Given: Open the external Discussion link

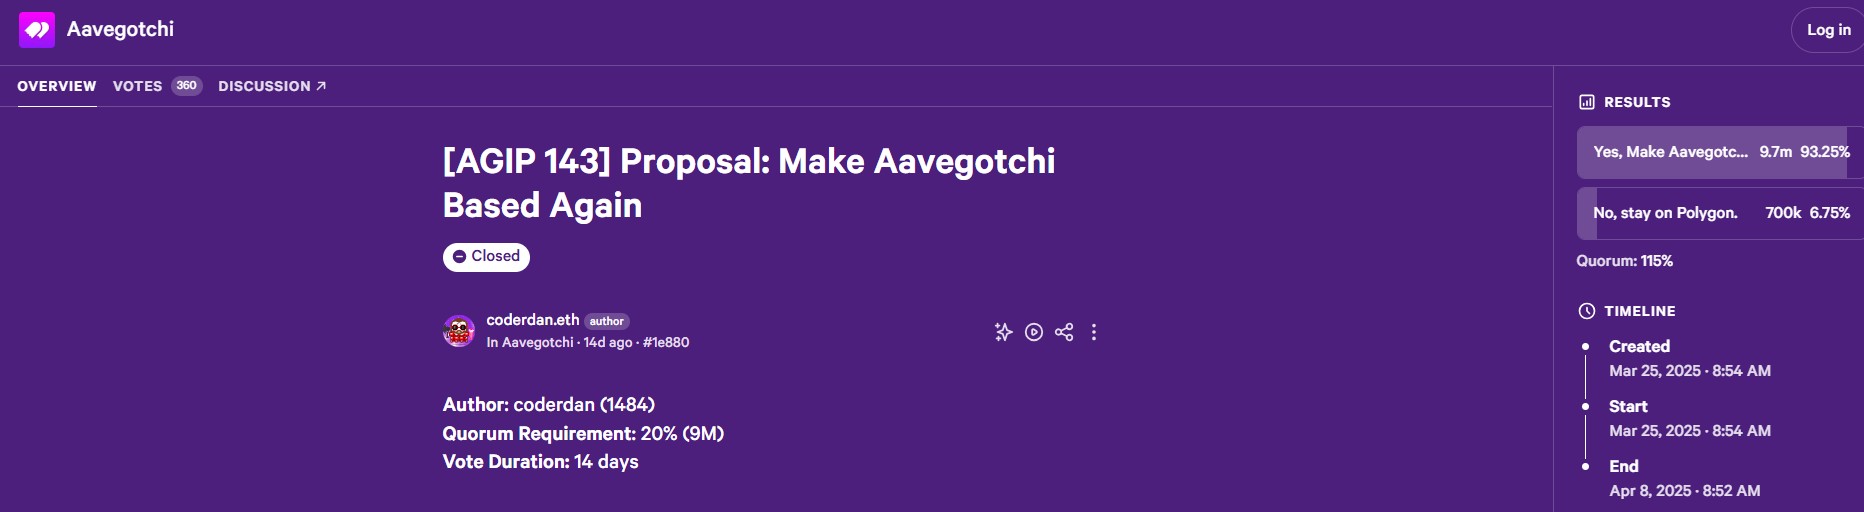Looking at the screenshot, I should coord(272,86).
